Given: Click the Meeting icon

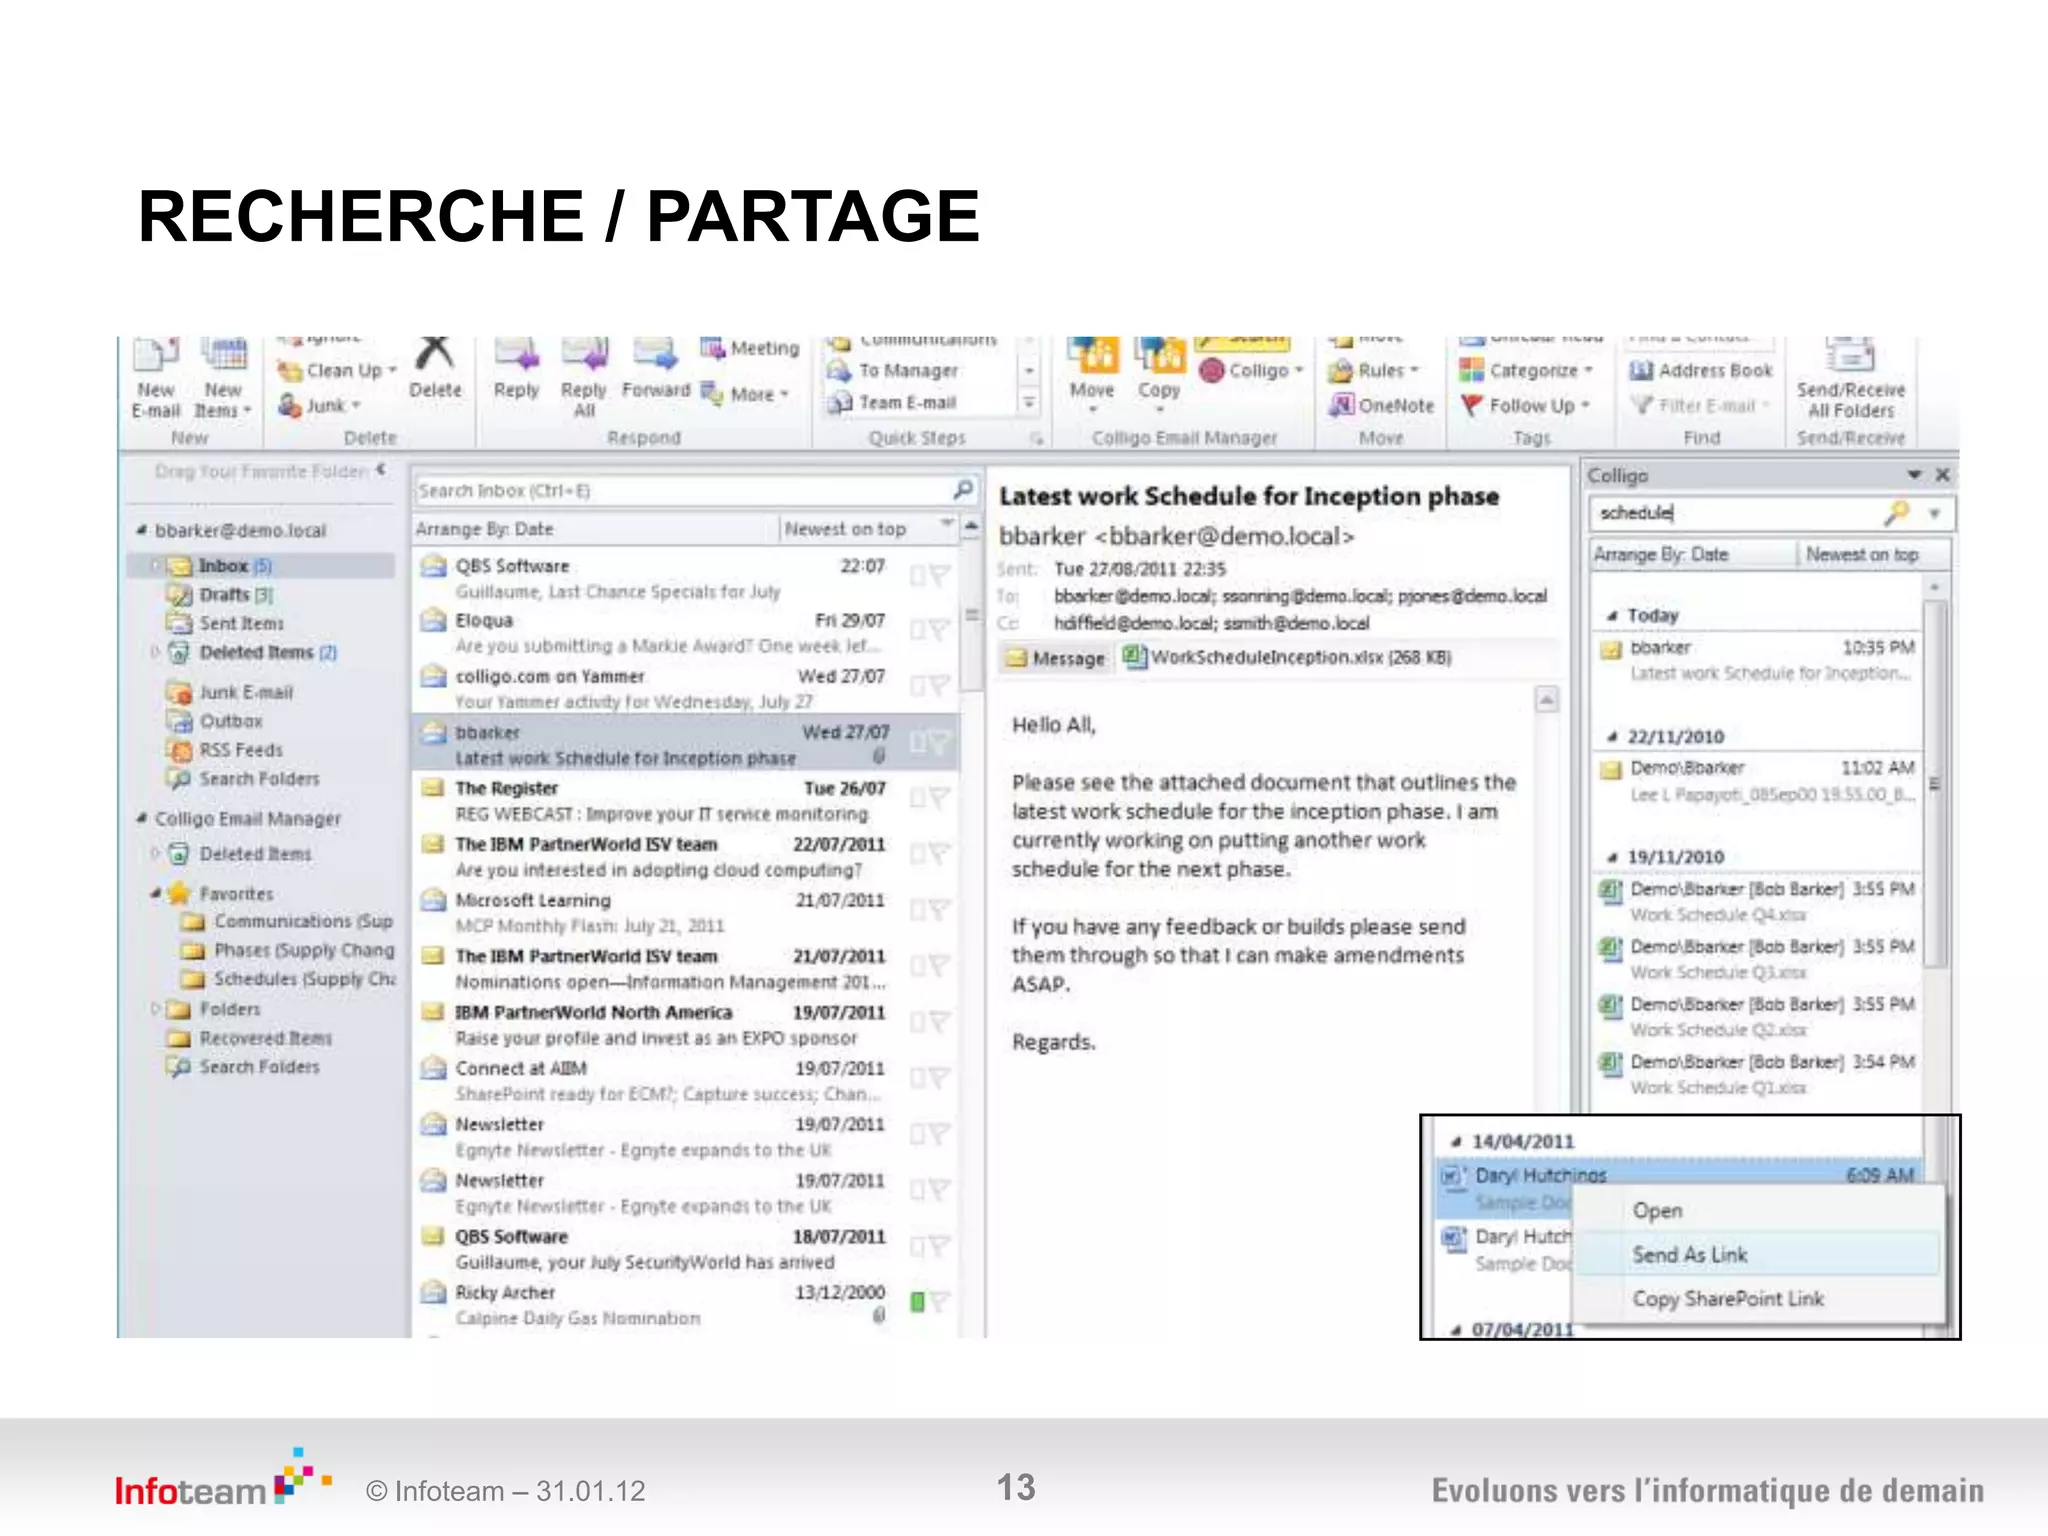Looking at the screenshot, I should (712, 348).
